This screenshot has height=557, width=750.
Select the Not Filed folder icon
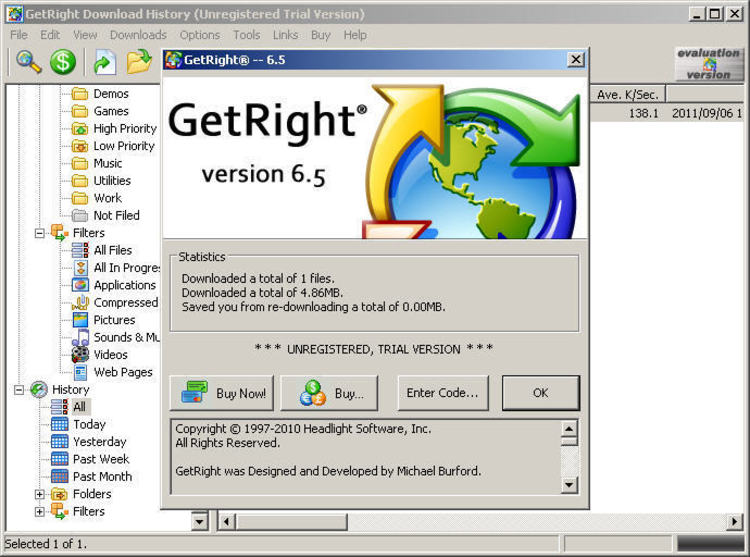tap(80, 216)
